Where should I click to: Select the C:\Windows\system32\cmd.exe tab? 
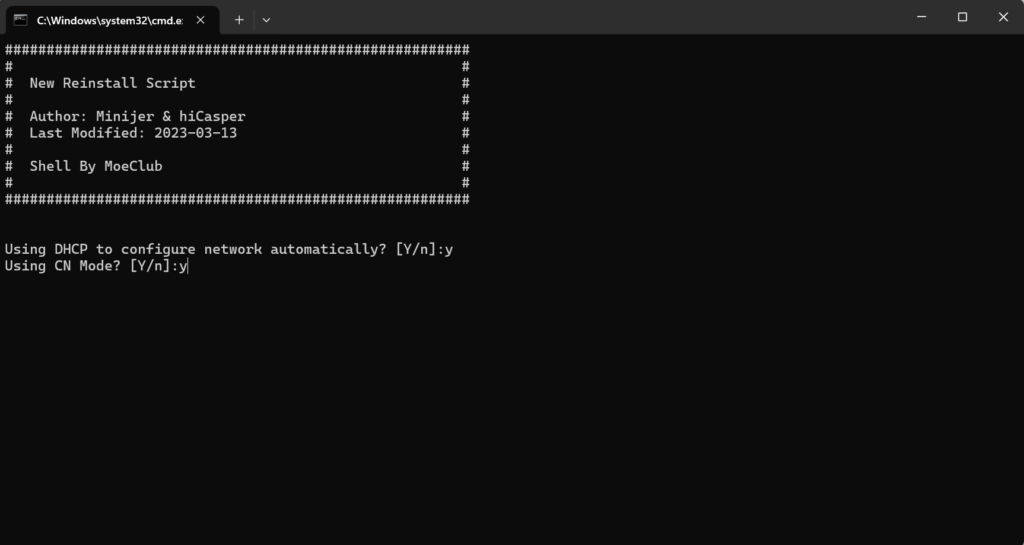pyautogui.click(x=112, y=20)
